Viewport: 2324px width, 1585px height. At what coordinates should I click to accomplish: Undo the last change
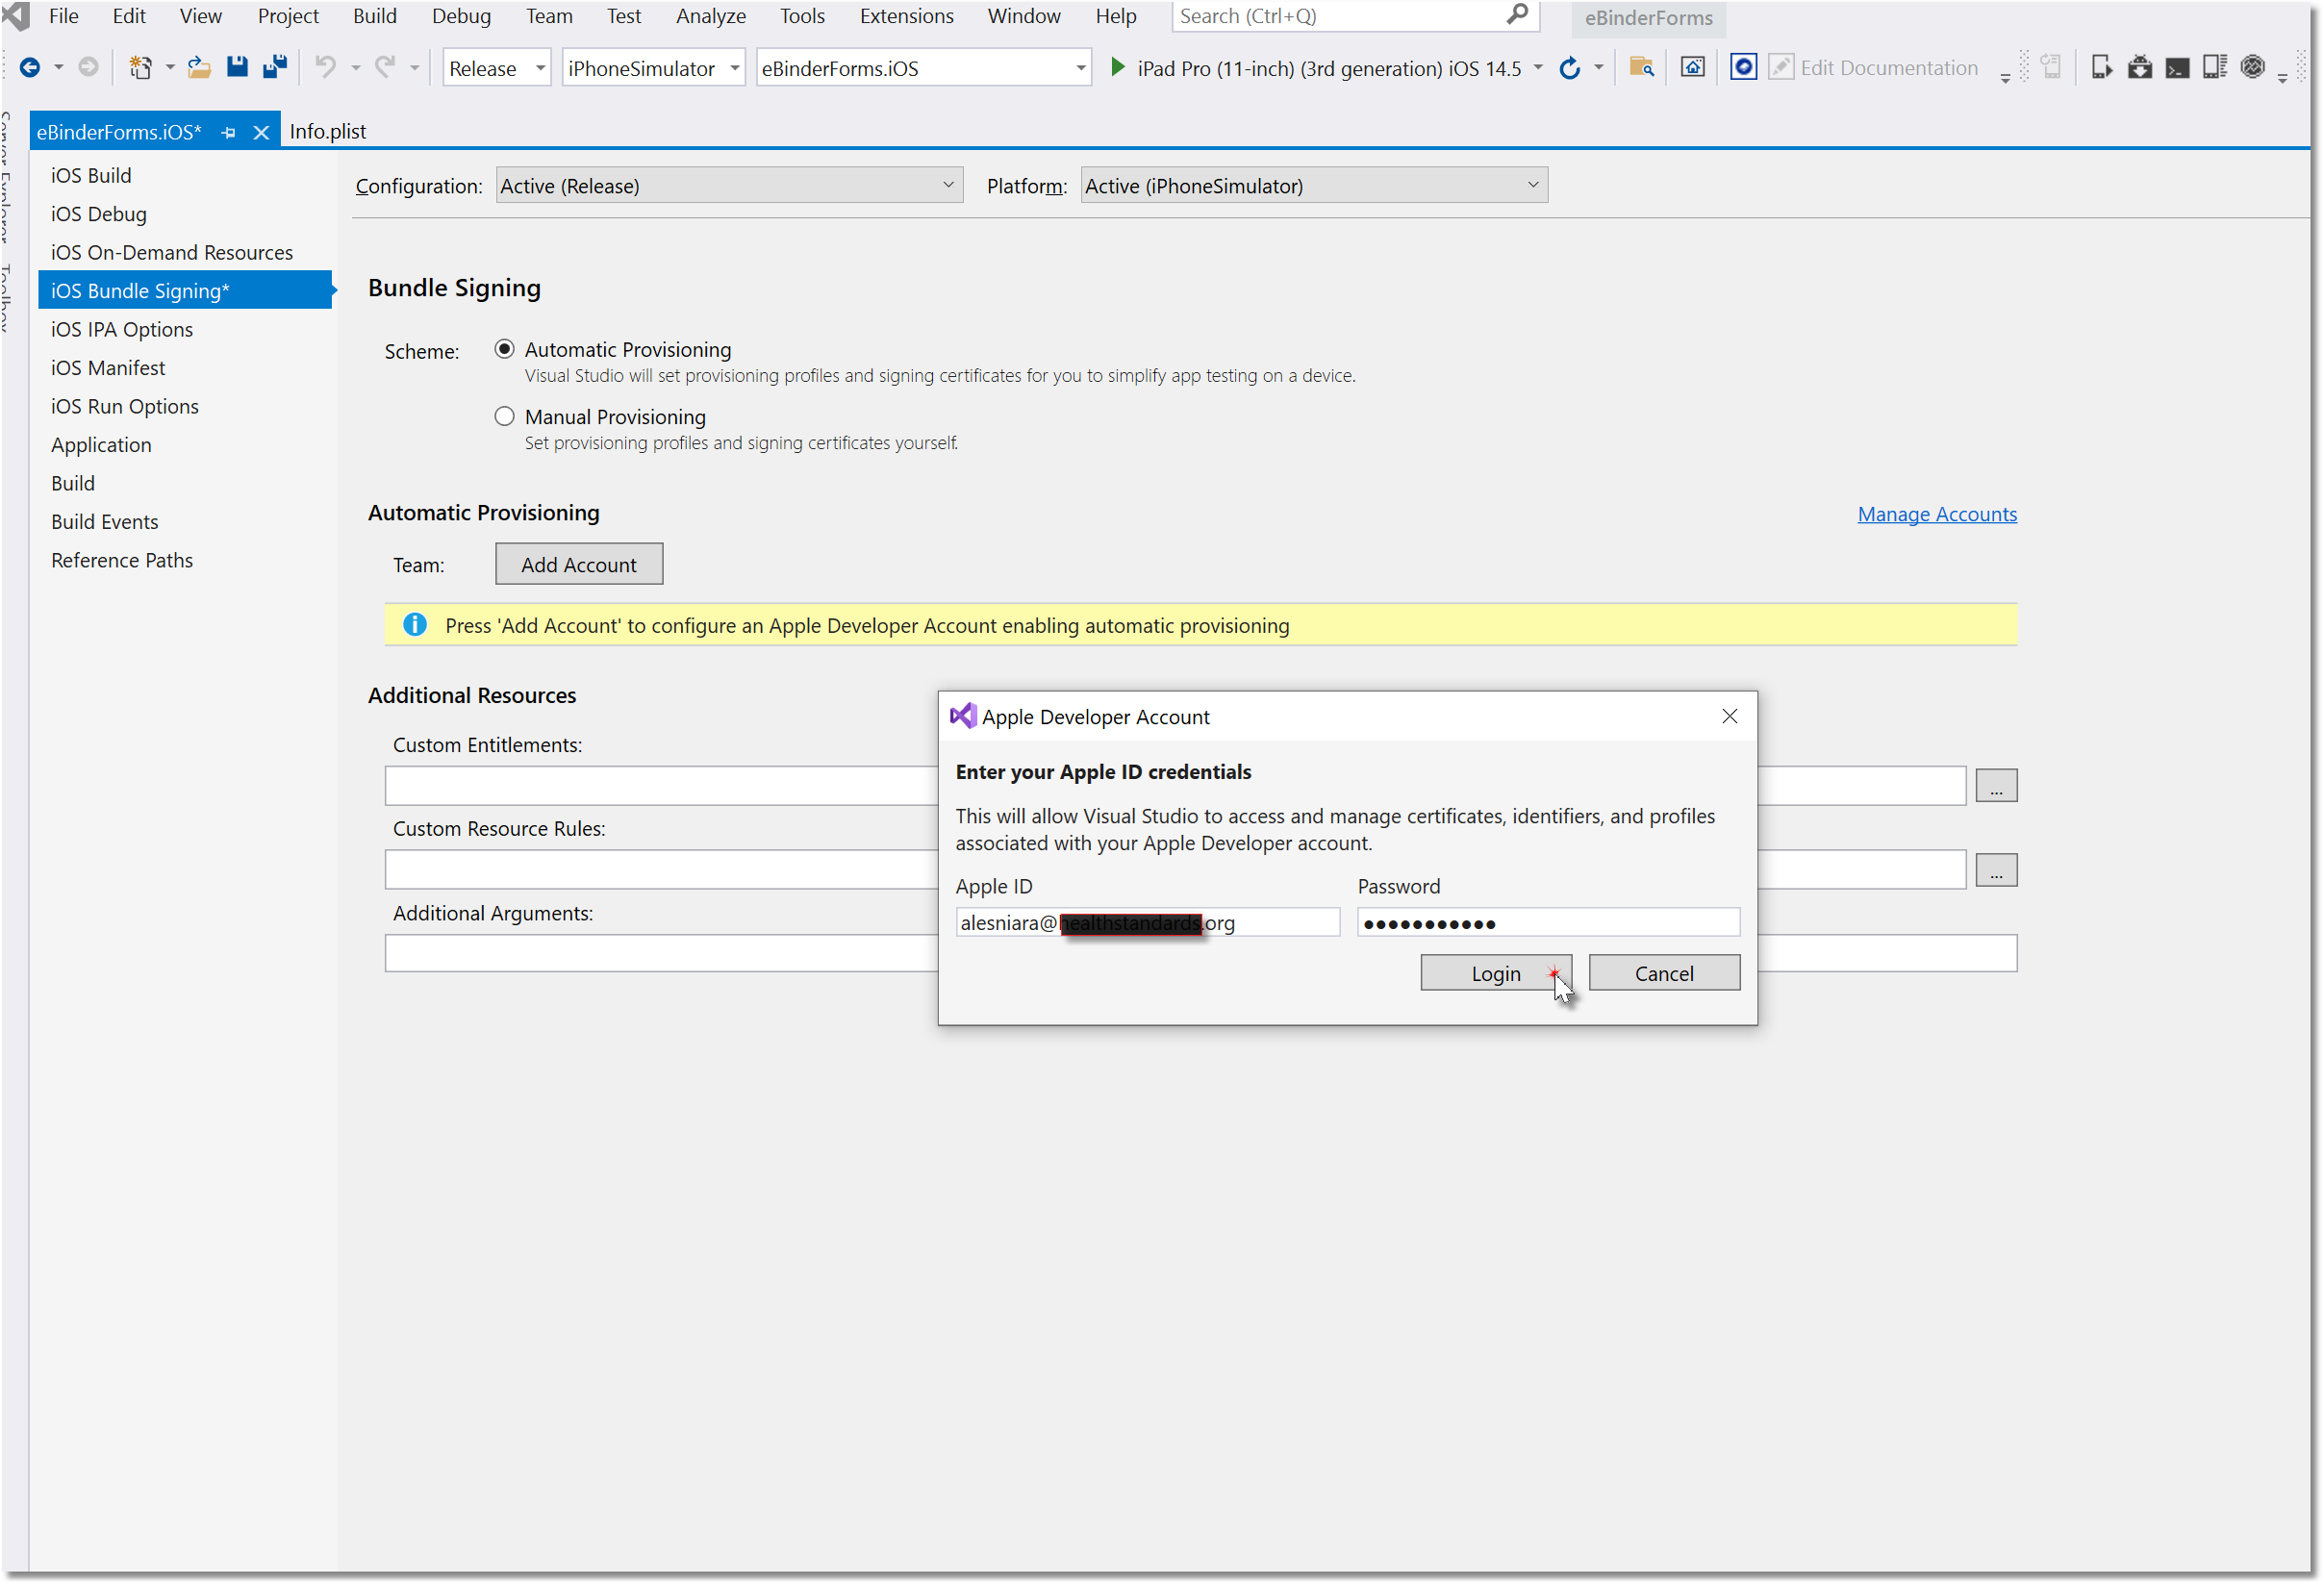click(325, 67)
